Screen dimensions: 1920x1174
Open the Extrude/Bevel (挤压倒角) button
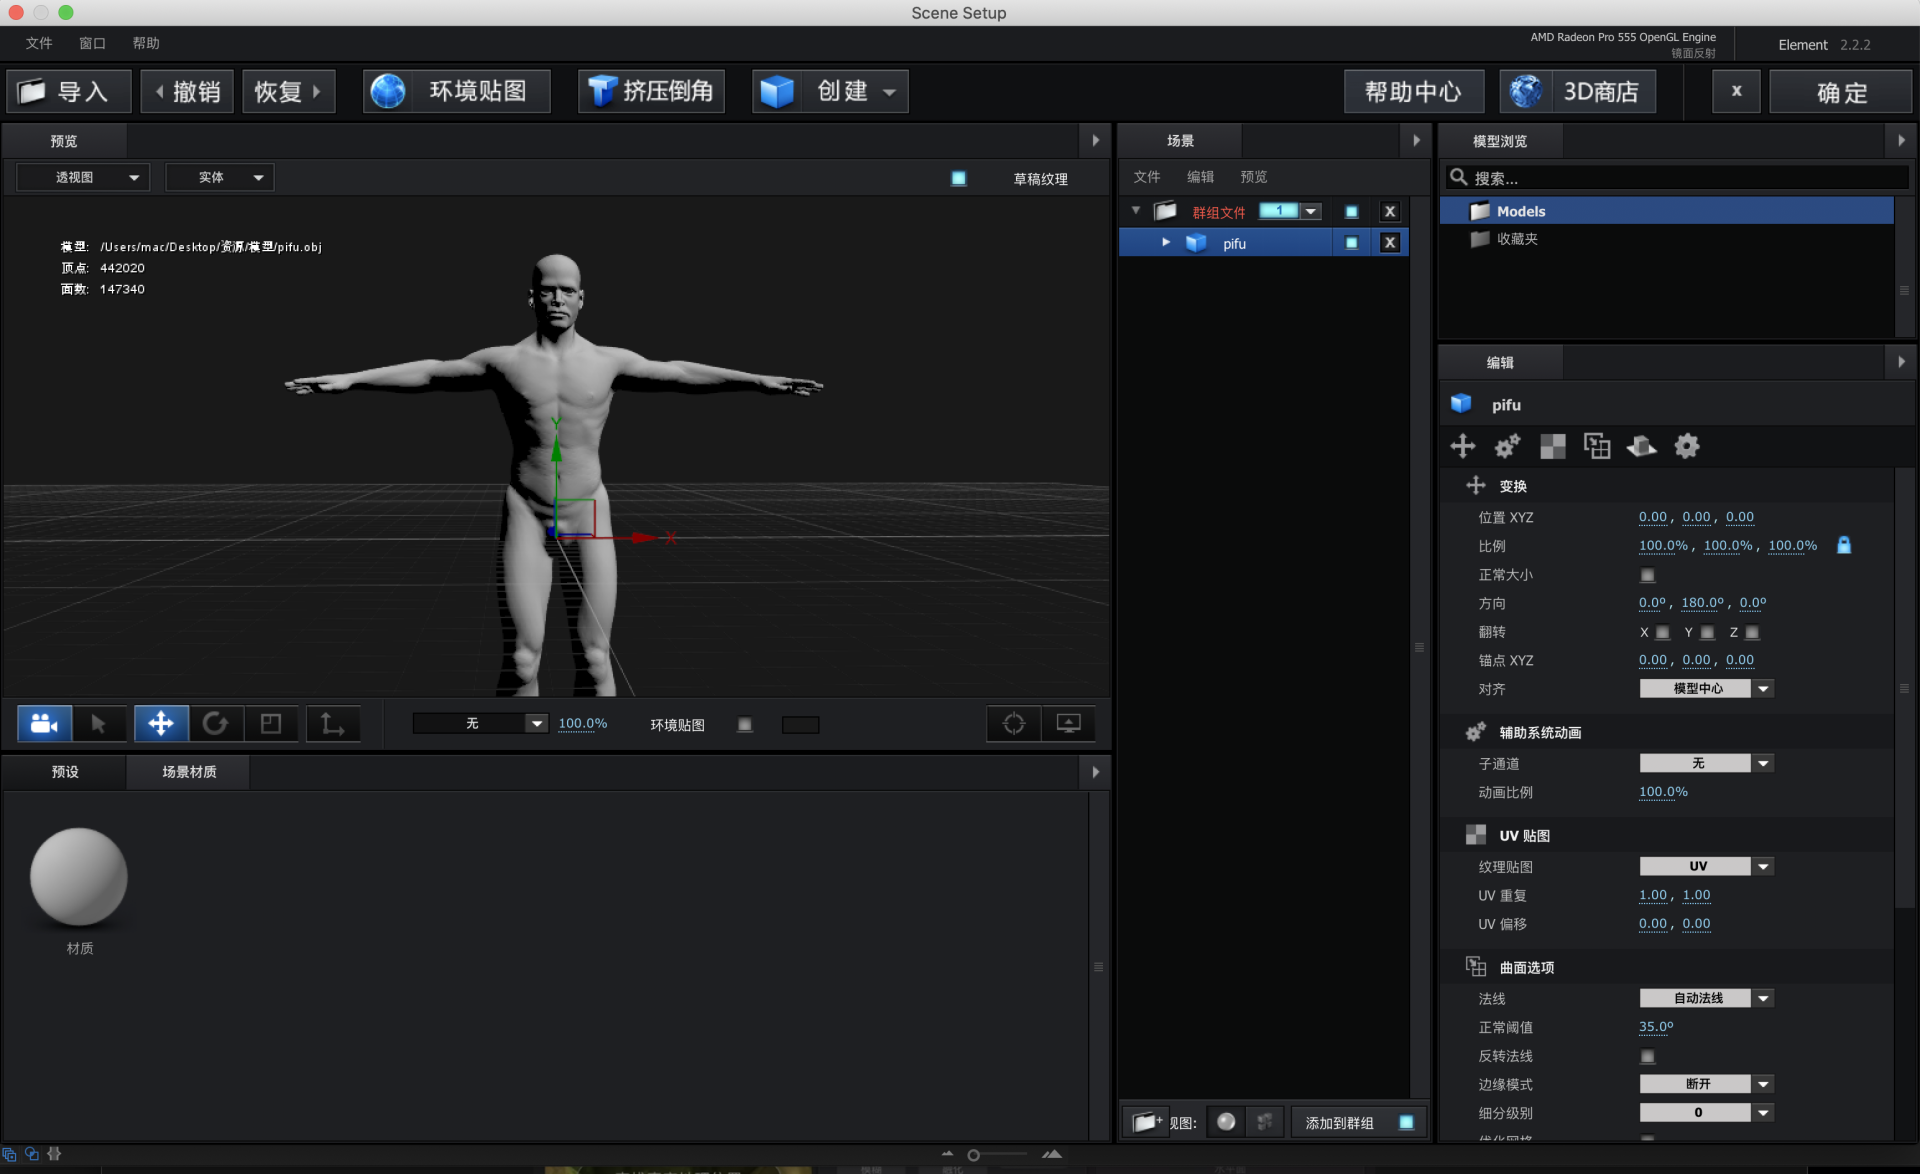click(x=651, y=91)
